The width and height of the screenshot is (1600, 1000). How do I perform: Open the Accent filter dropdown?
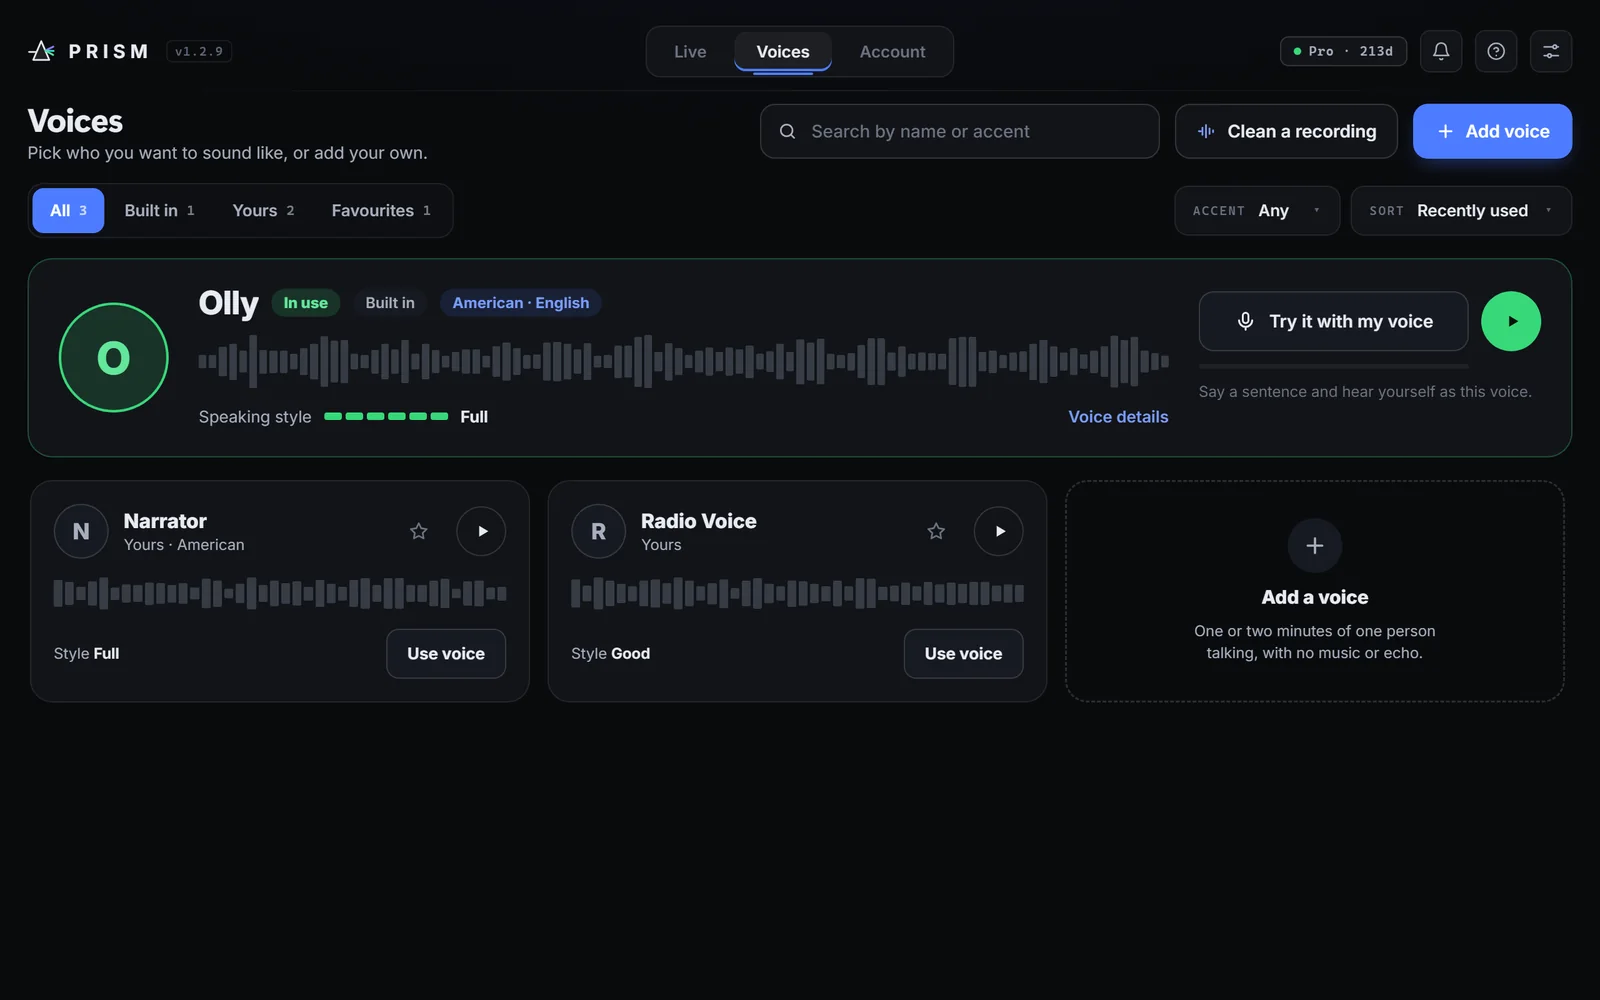tap(1257, 210)
